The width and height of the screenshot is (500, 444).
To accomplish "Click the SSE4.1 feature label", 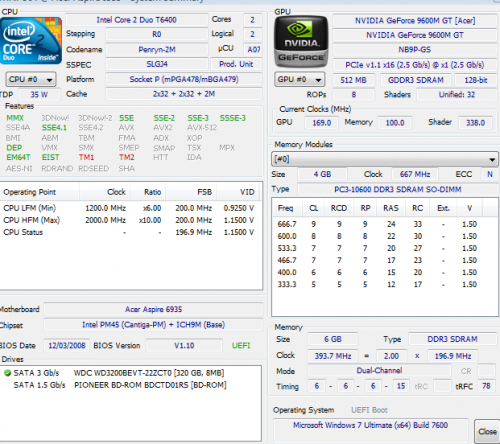I will (x=54, y=128).
